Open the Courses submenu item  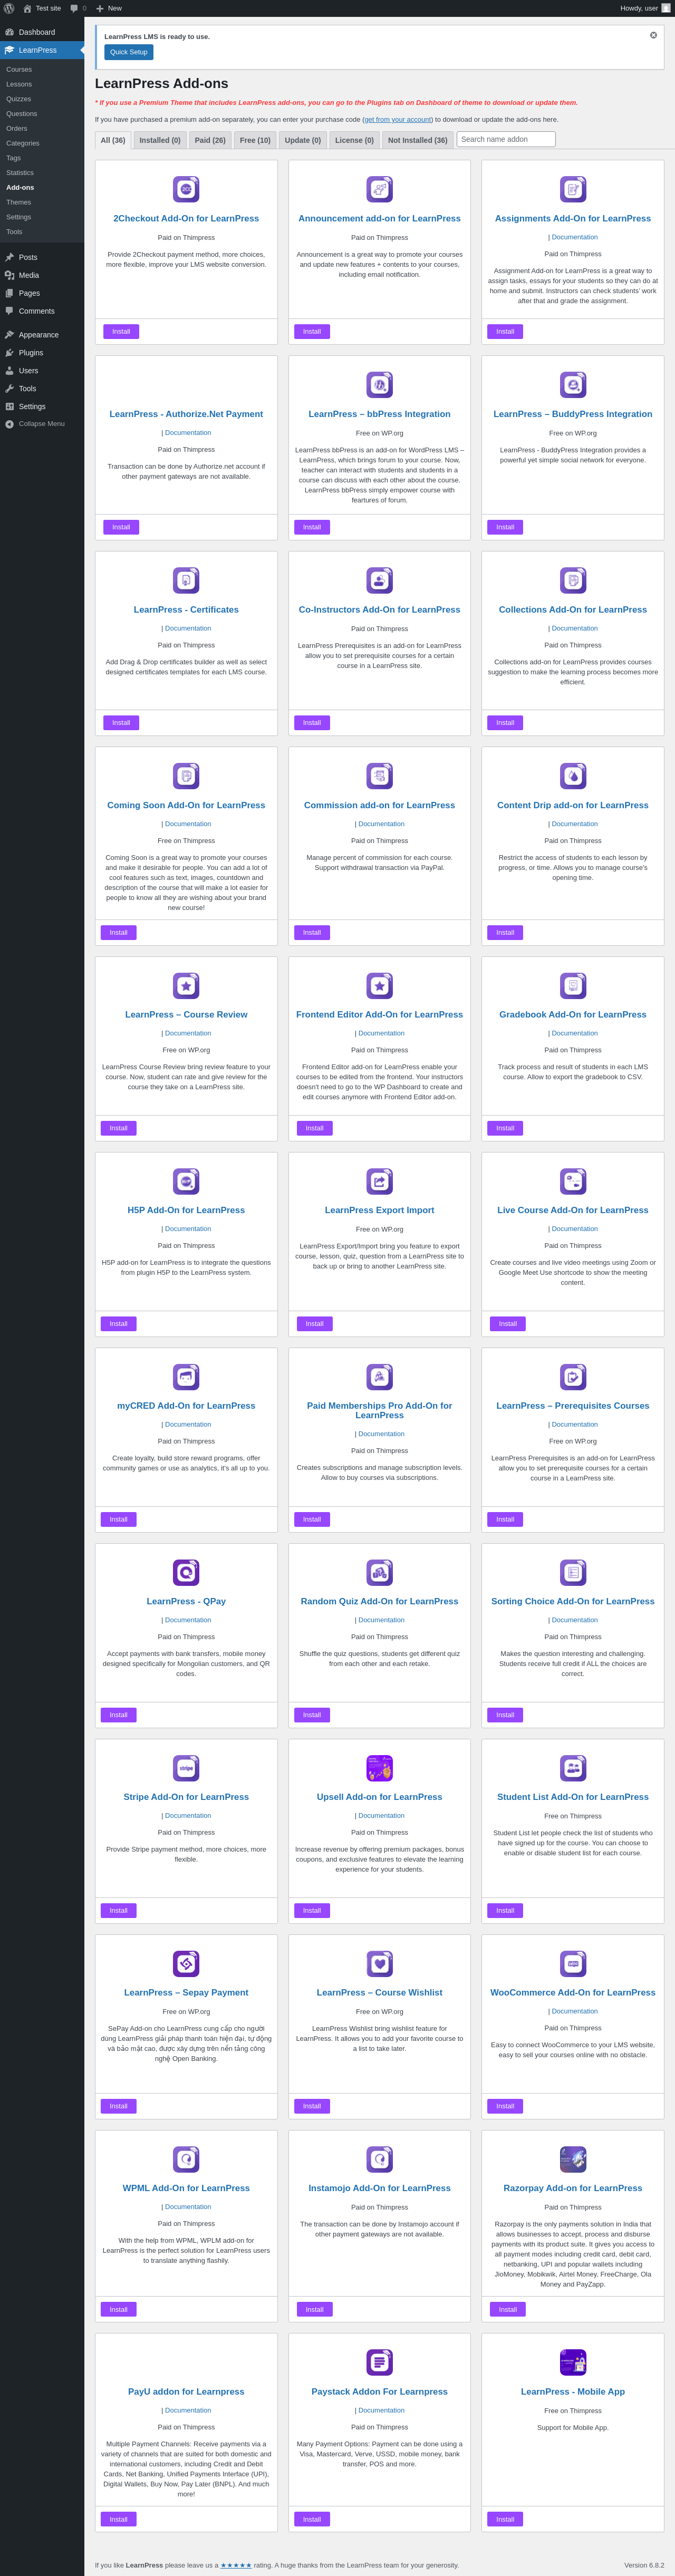[42, 69]
